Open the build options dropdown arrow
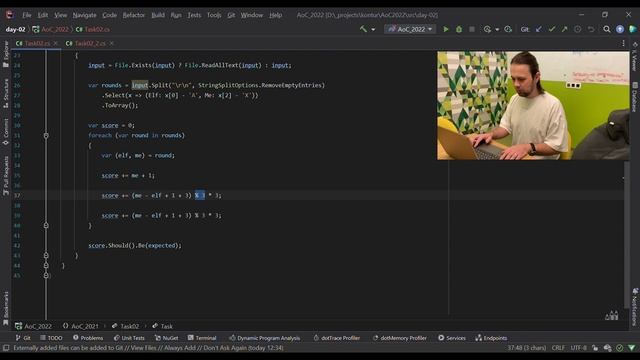This screenshot has width=640, height=360. pyautogui.click(x=373, y=29)
